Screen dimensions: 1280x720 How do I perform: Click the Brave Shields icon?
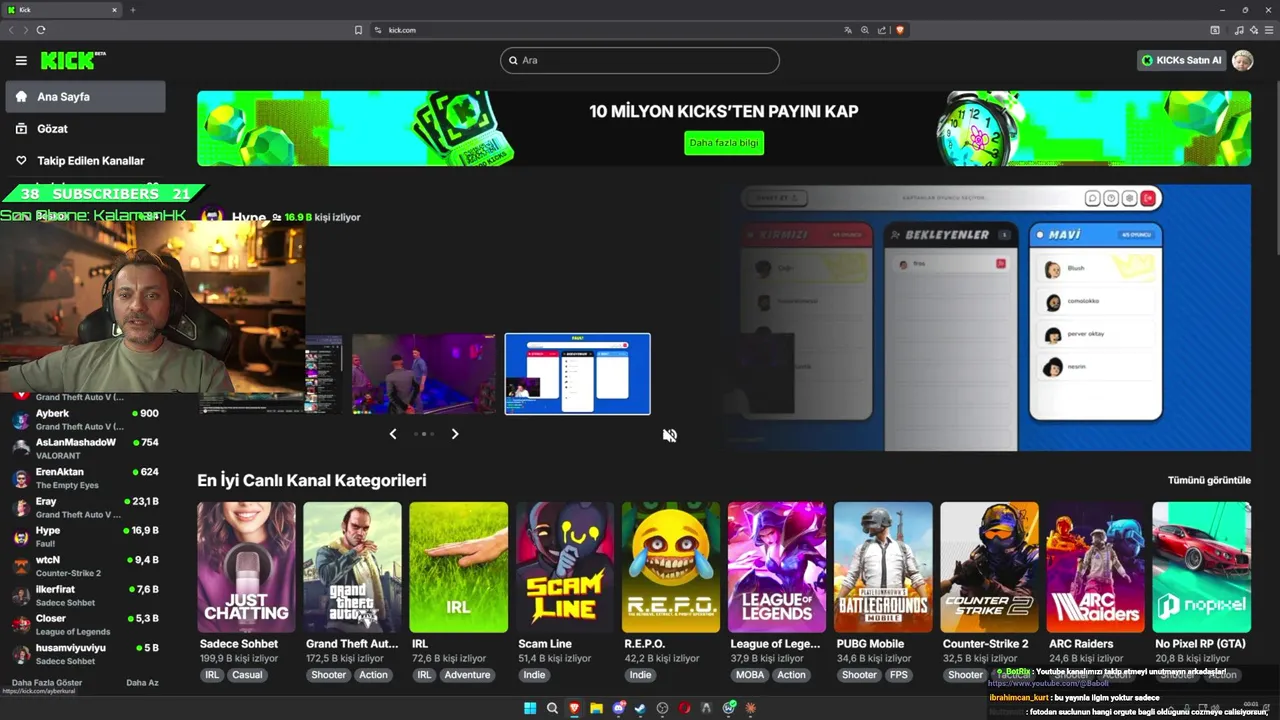coord(900,30)
